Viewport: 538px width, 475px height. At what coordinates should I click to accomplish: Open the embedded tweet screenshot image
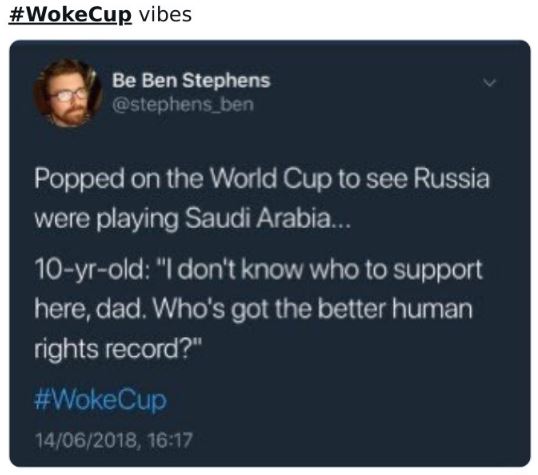pos(270,253)
